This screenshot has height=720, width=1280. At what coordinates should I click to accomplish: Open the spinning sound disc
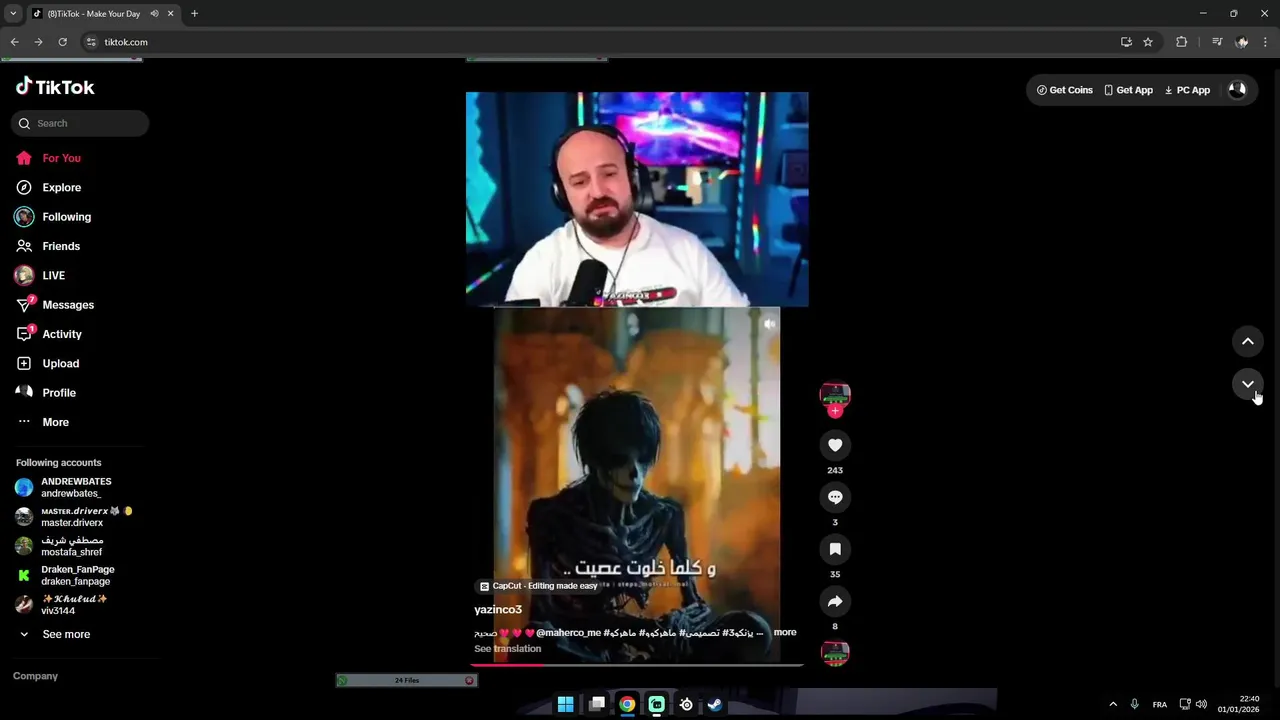835,653
